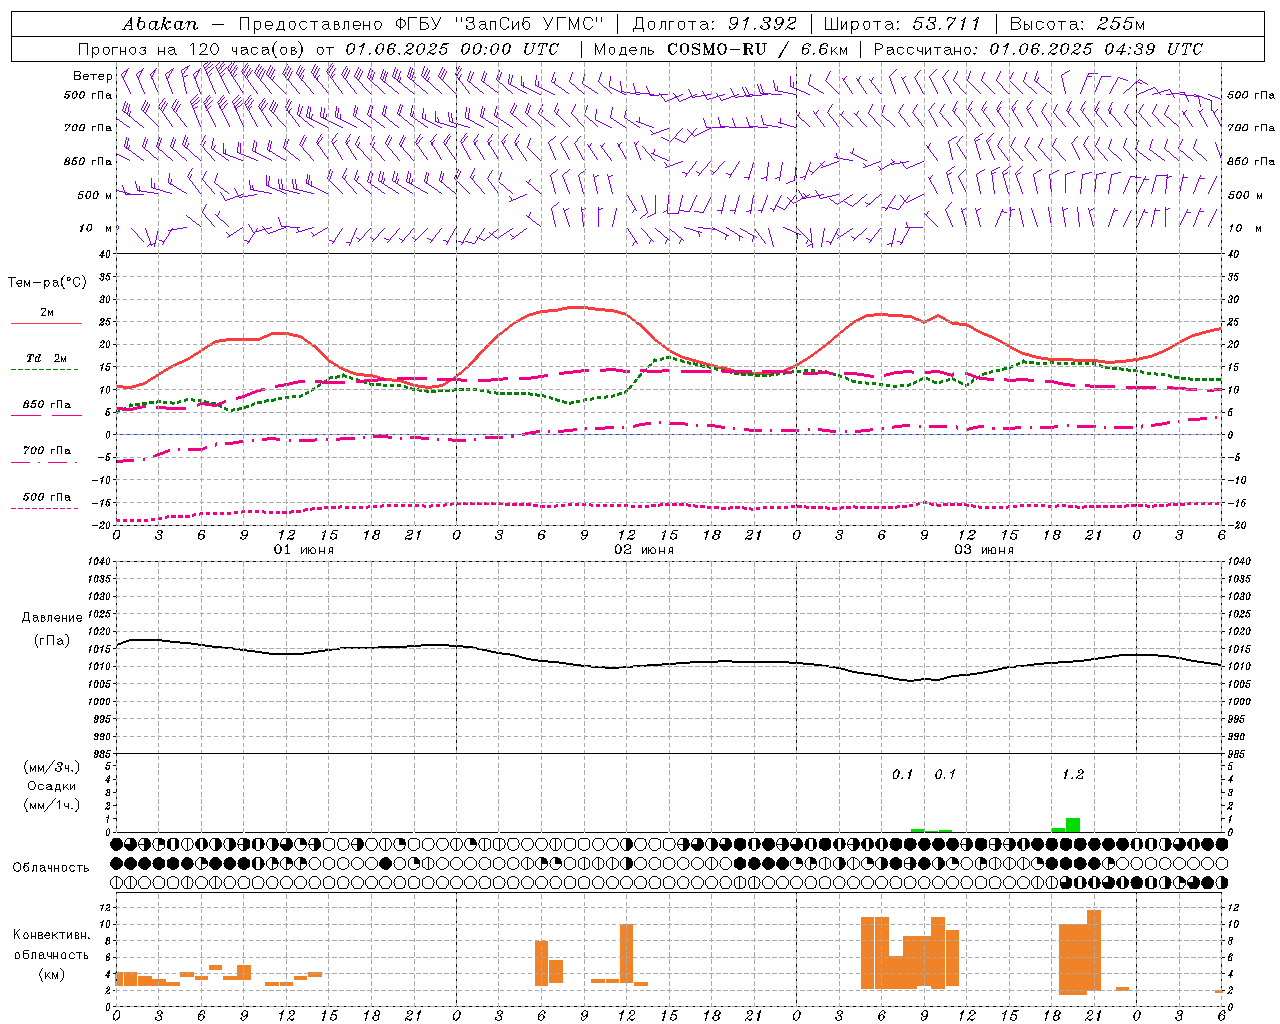Click the 500 гПа dotted legend line in temperature legend
Viewport: 1280px width, 1024px height.
tap(45, 508)
